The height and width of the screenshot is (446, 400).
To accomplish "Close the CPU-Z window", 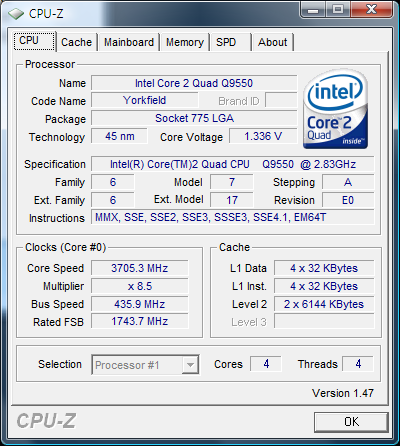I will 371,9.
